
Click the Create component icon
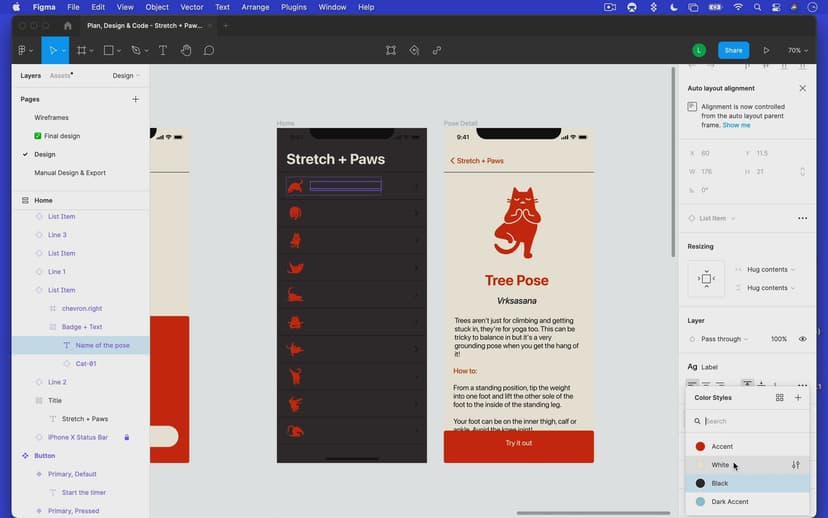pos(414,50)
